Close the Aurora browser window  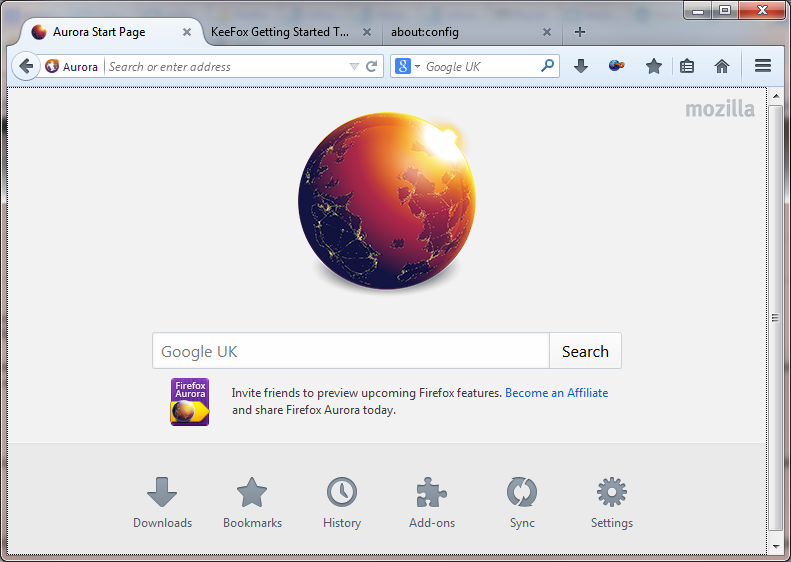(x=762, y=10)
